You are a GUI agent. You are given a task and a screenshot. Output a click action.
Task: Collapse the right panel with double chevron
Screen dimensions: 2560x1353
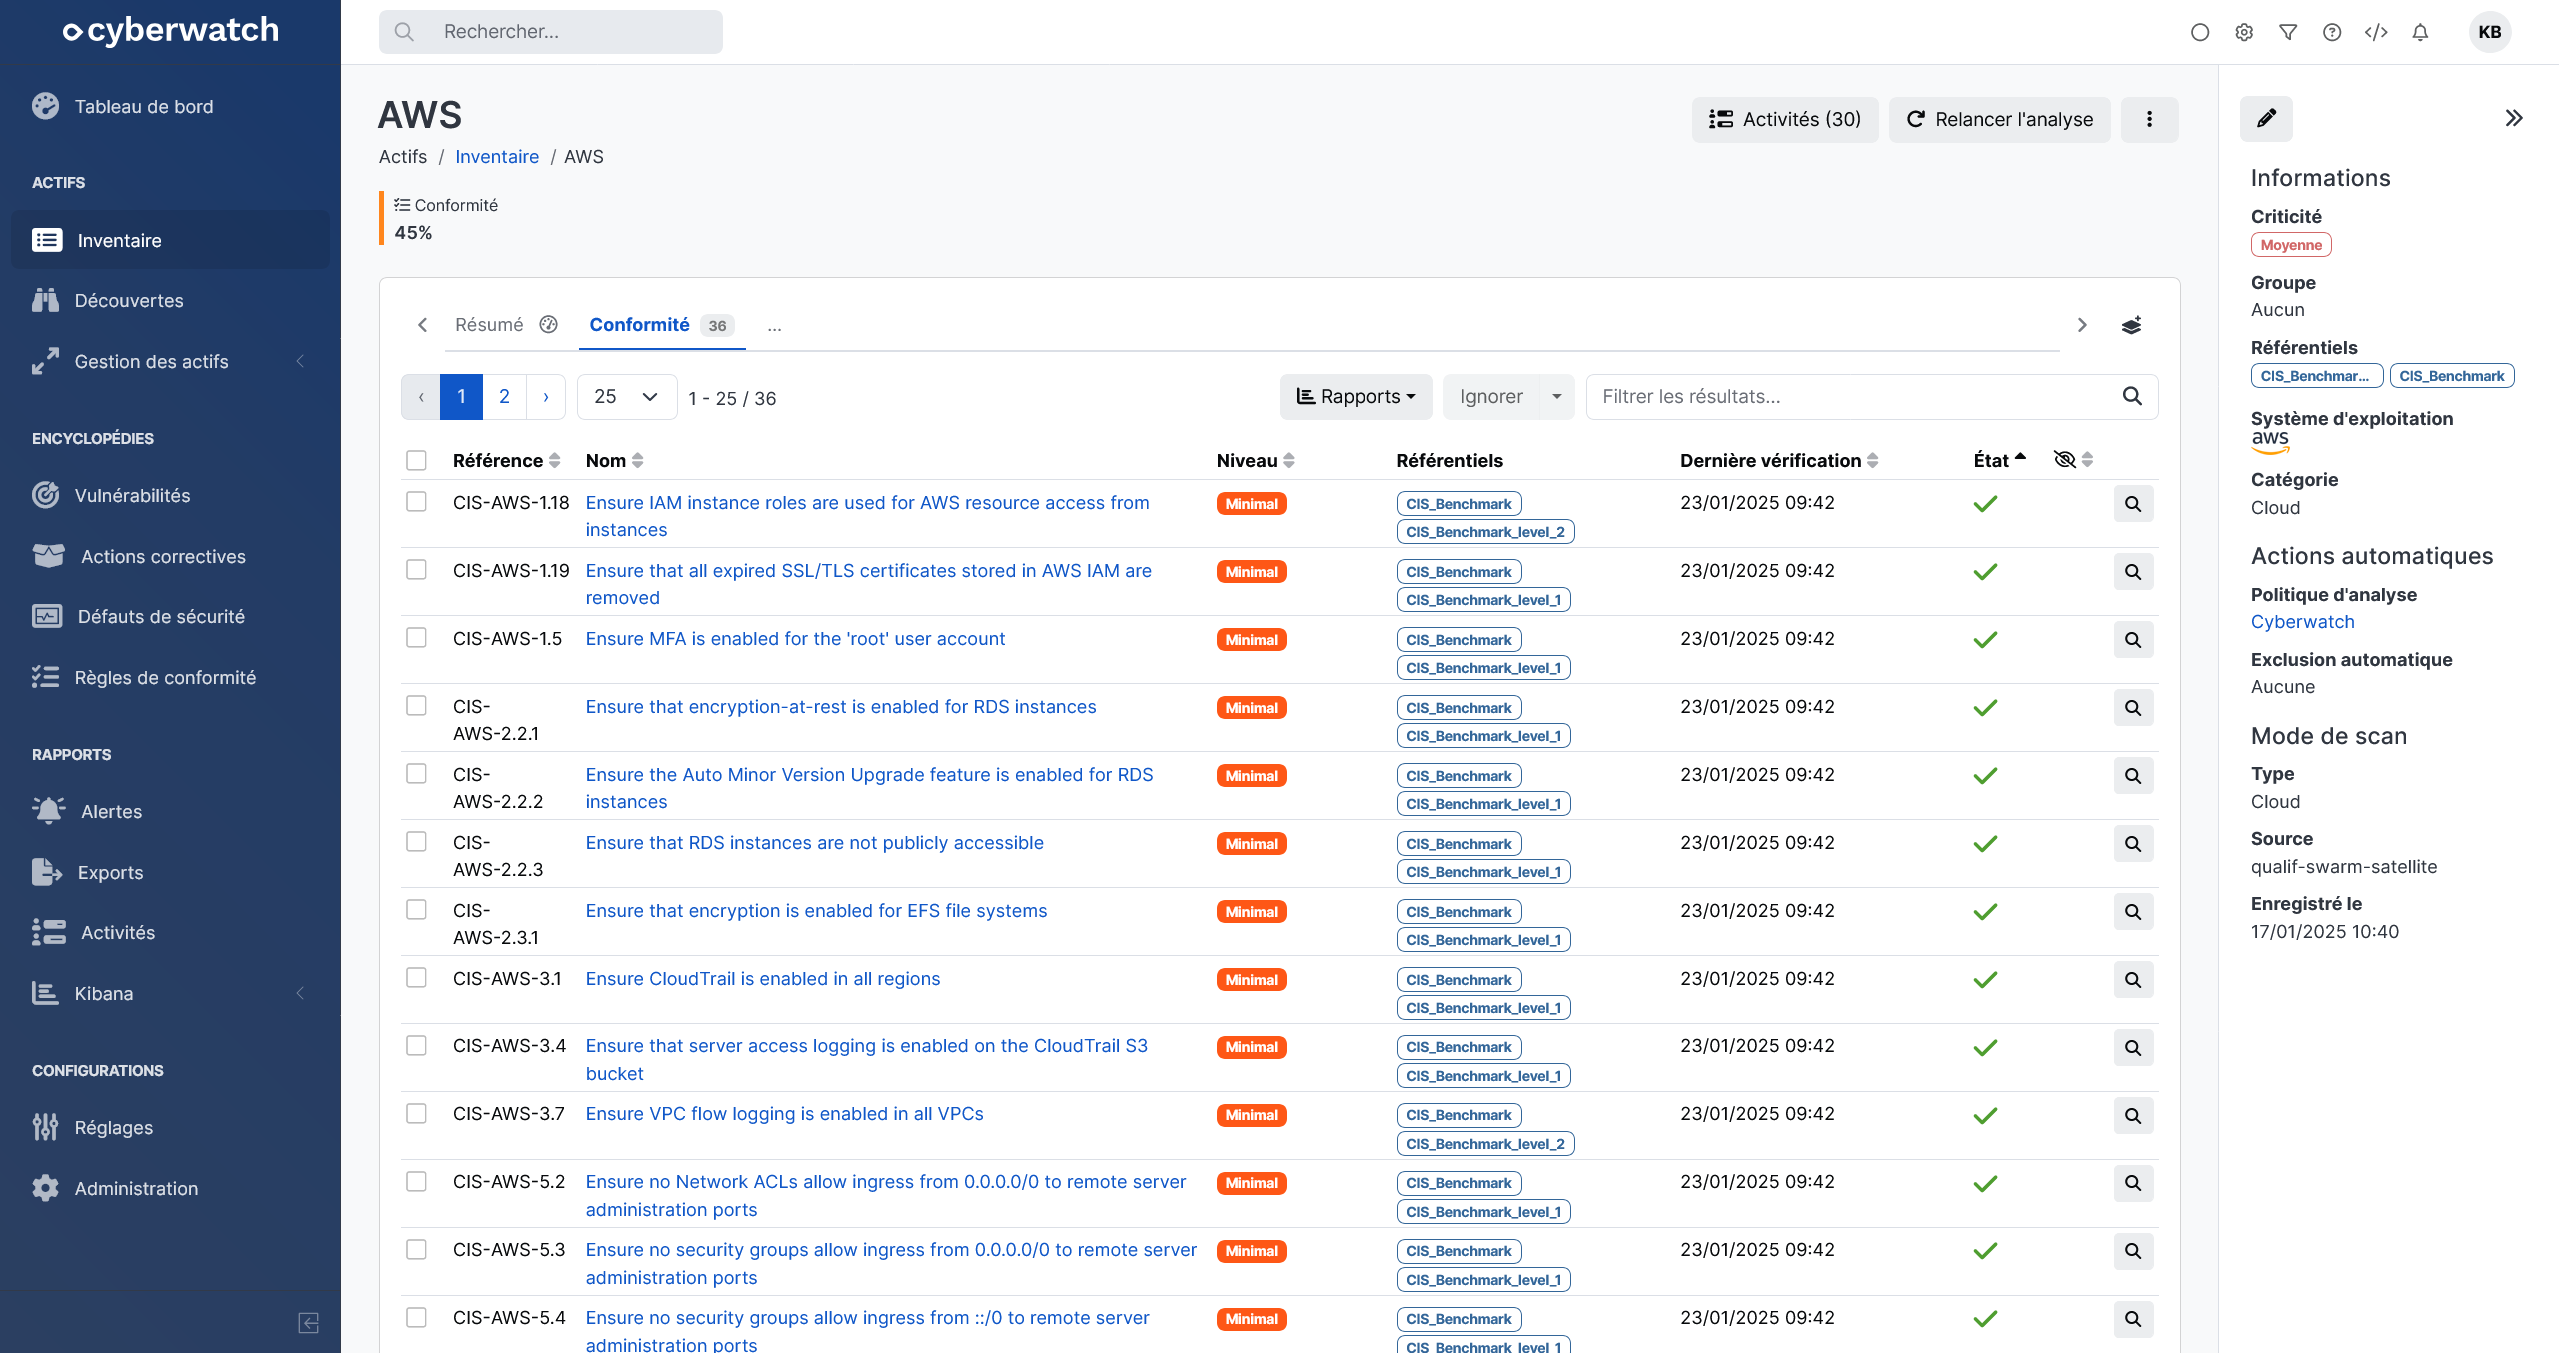[x=2514, y=118]
